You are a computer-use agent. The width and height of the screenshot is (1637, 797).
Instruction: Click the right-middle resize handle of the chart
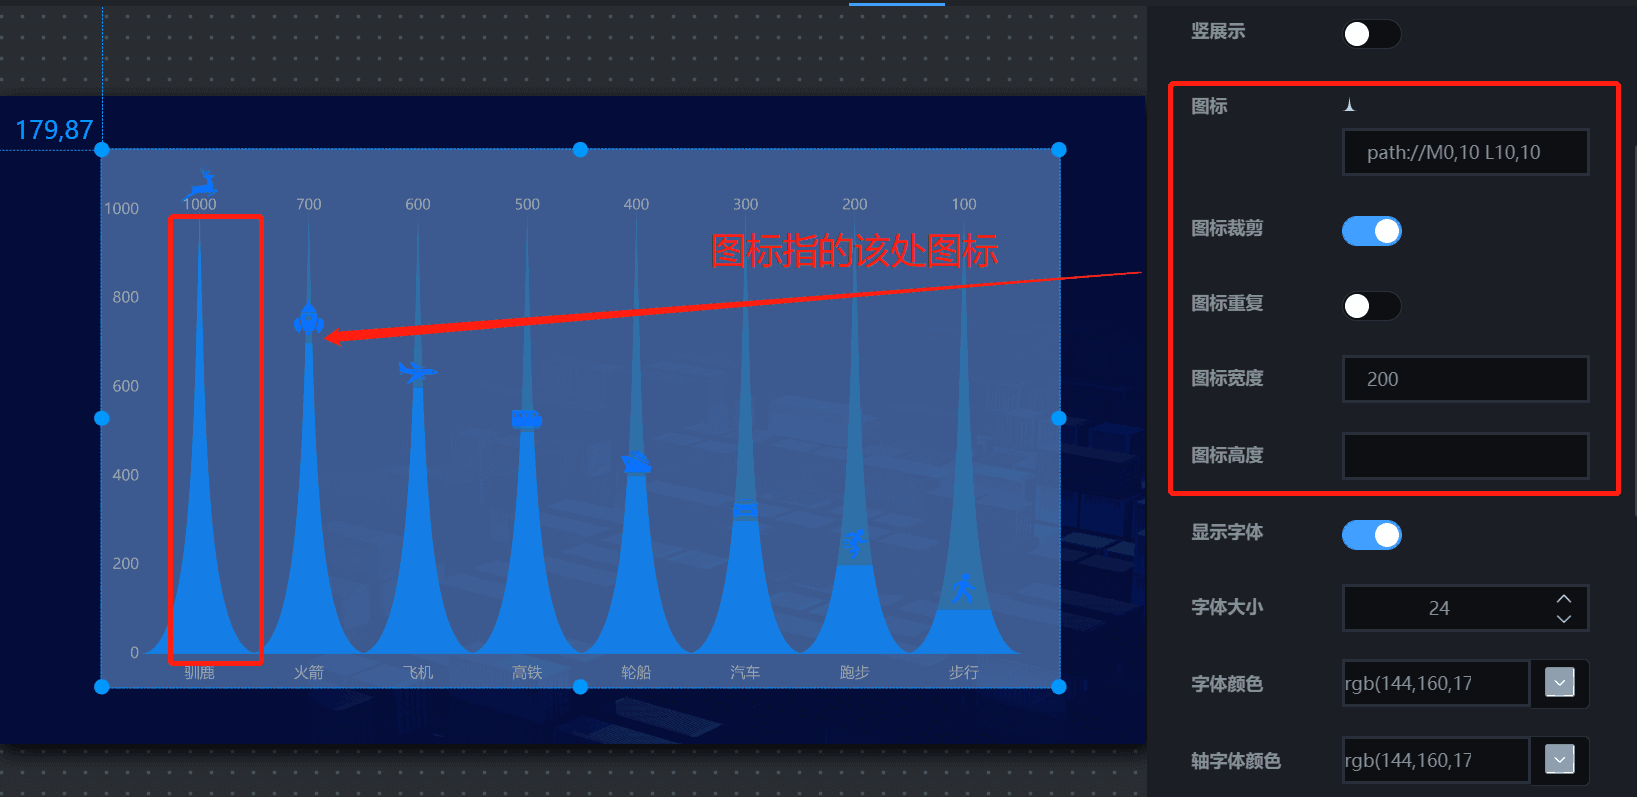(x=1059, y=418)
